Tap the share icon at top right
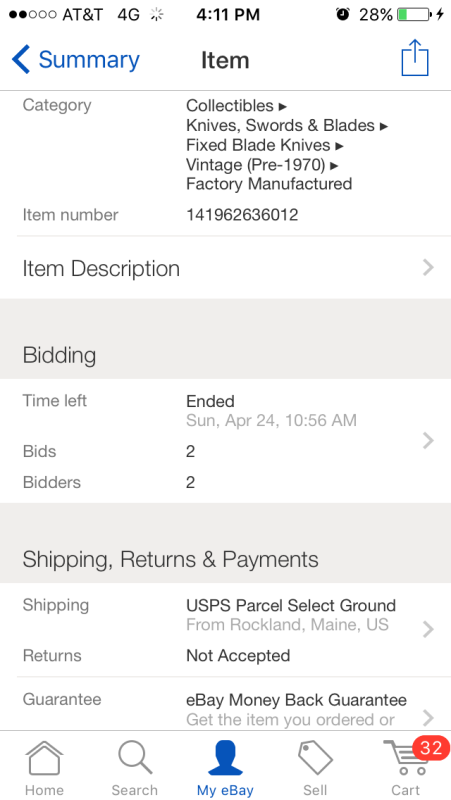This screenshot has width=451, height=800. click(x=415, y=58)
